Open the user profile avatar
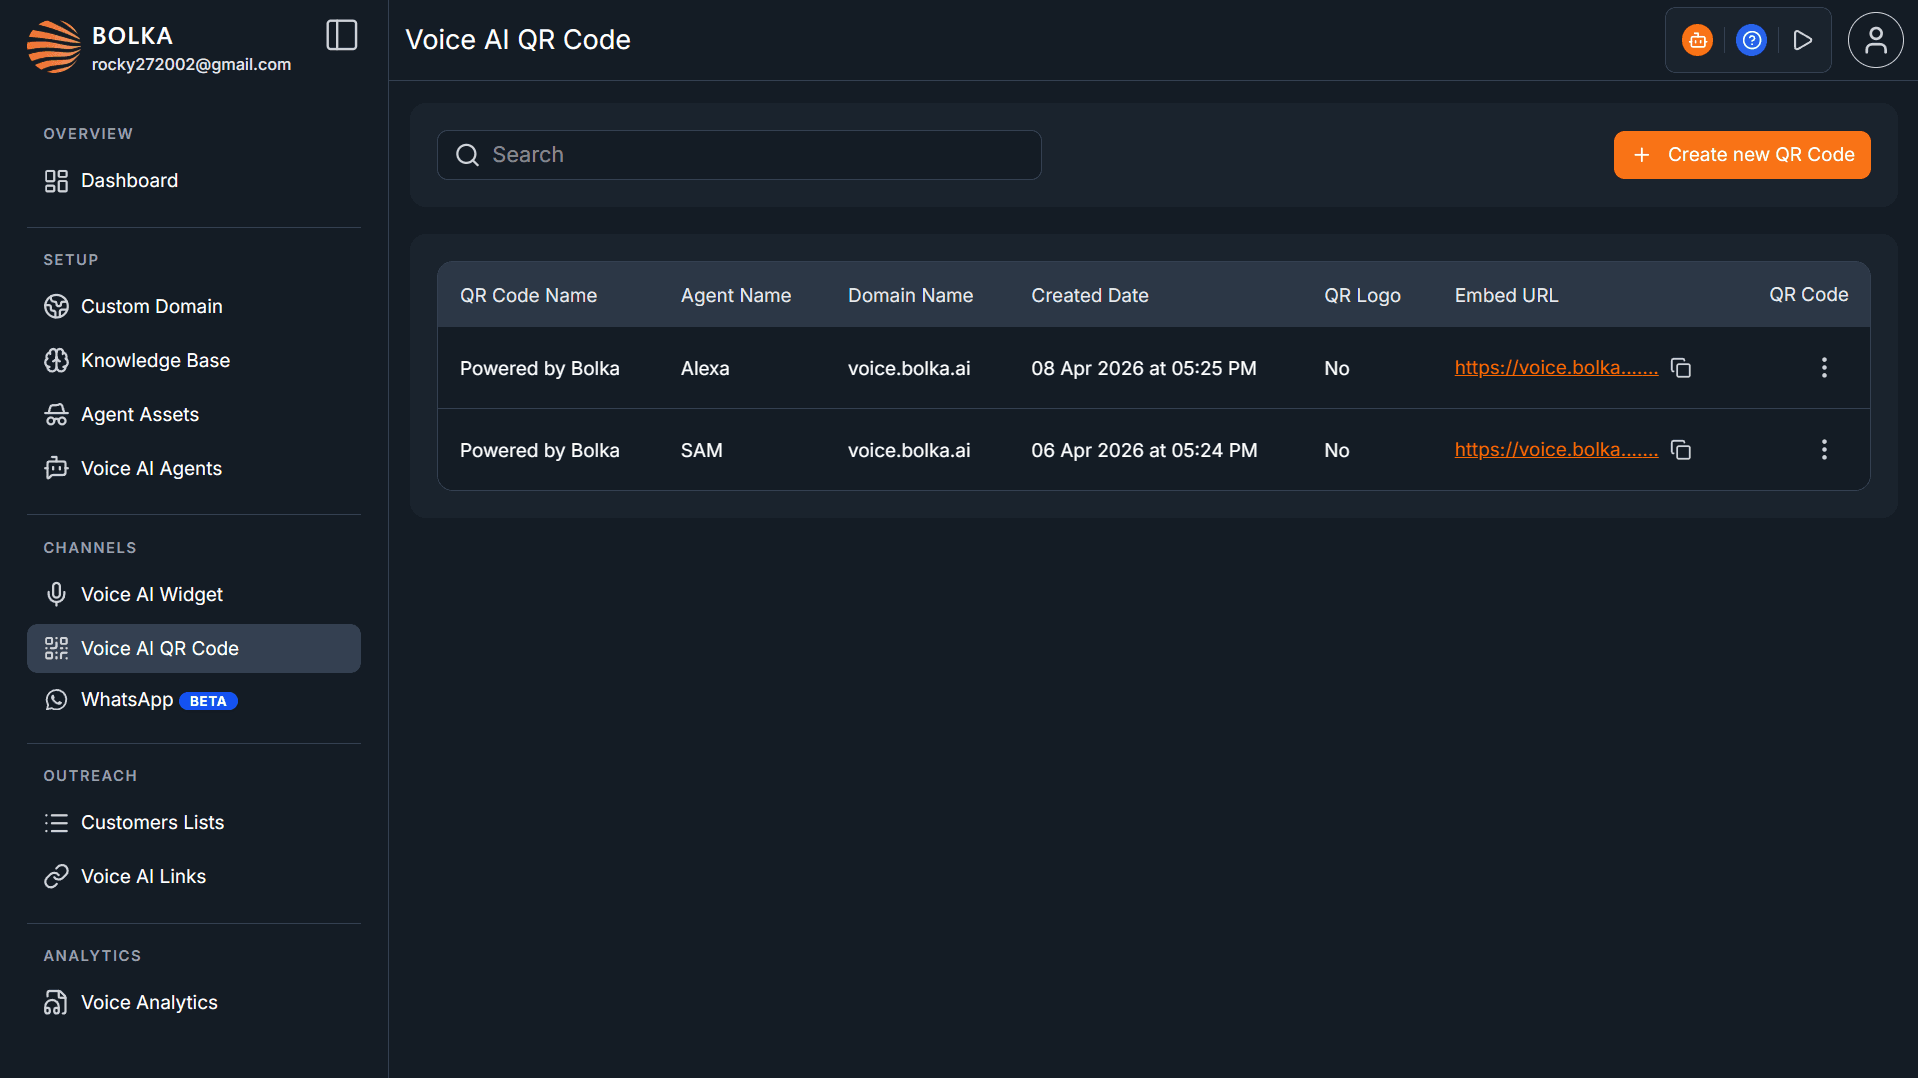The height and width of the screenshot is (1078, 1918). [x=1875, y=40]
